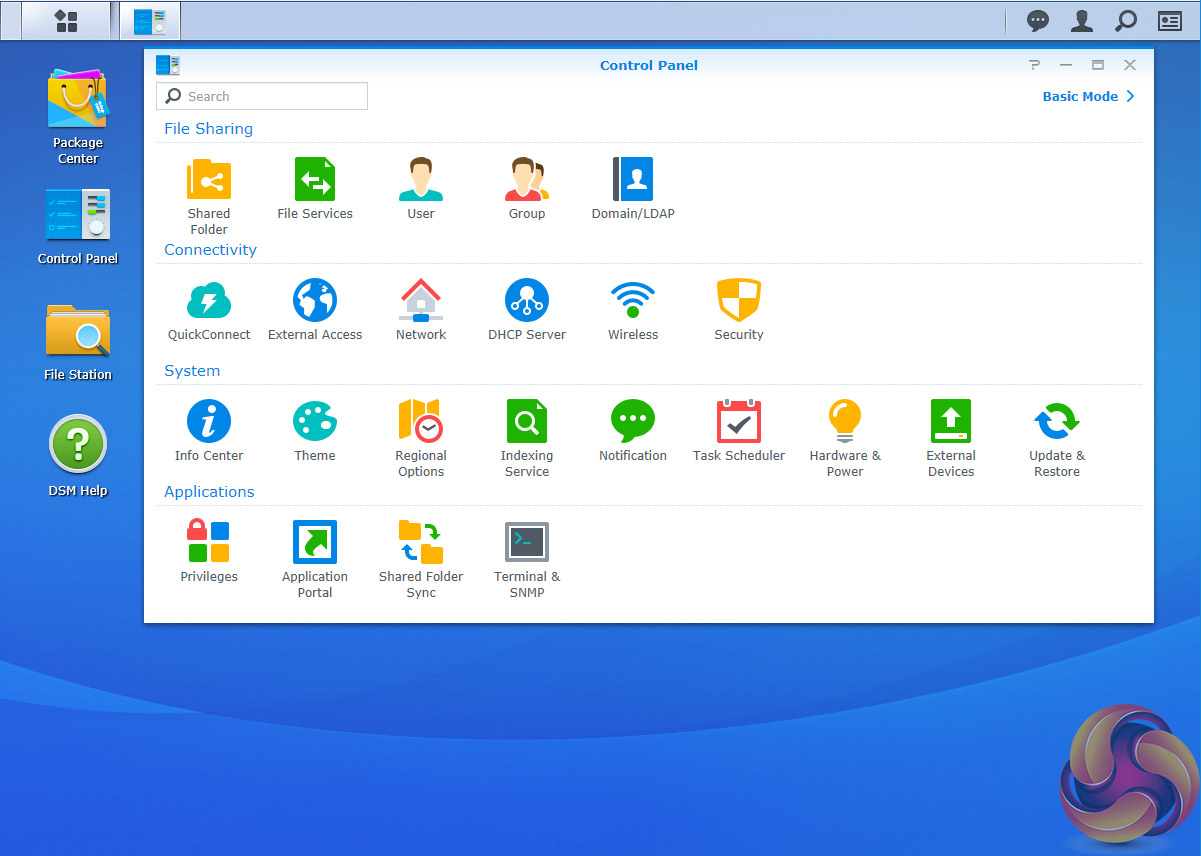
Task: Open the Main Menu grid button
Action: (66, 21)
